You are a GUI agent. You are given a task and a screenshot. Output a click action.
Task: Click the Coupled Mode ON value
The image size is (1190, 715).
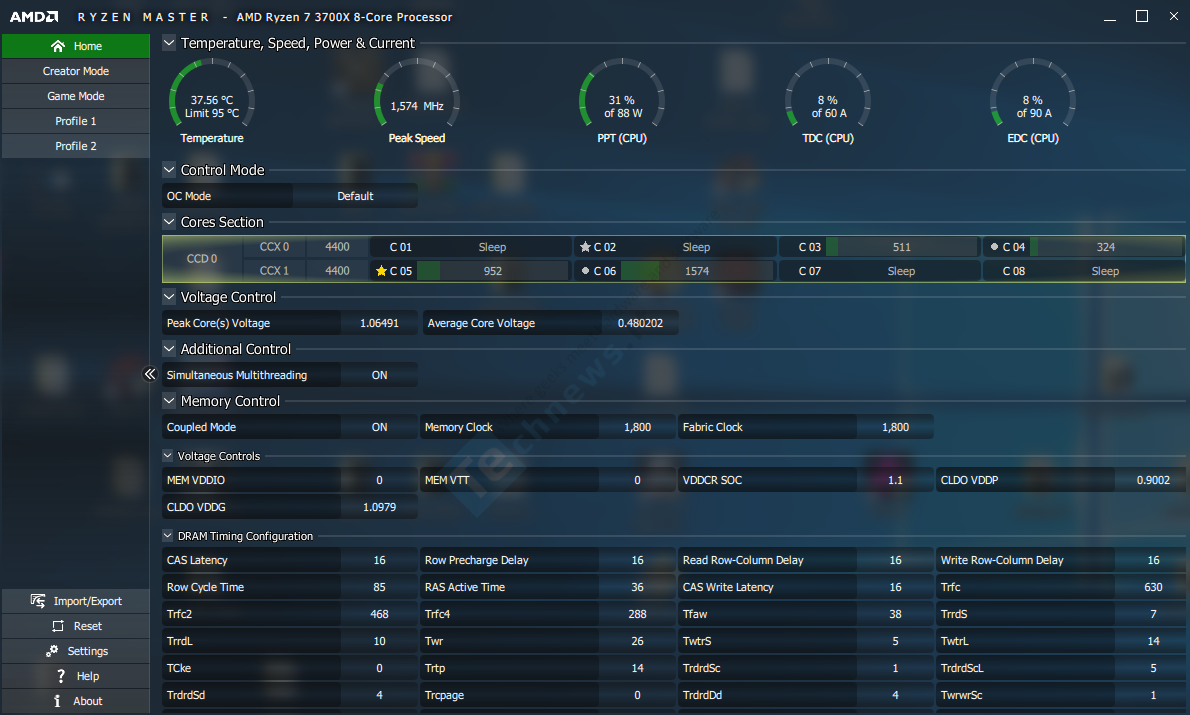pyautogui.click(x=379, y=427)
